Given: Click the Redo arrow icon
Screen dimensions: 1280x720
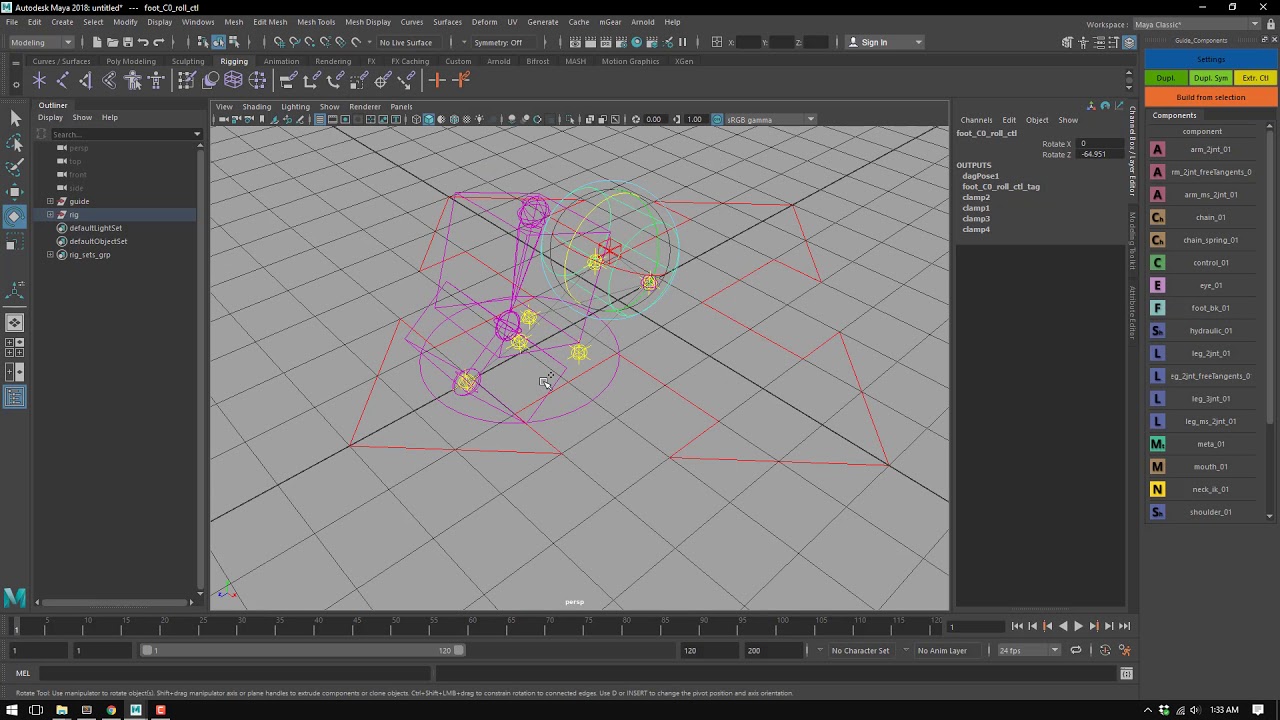Looking at the screenshot, I should pyautogui.click(x=158, y=42).
